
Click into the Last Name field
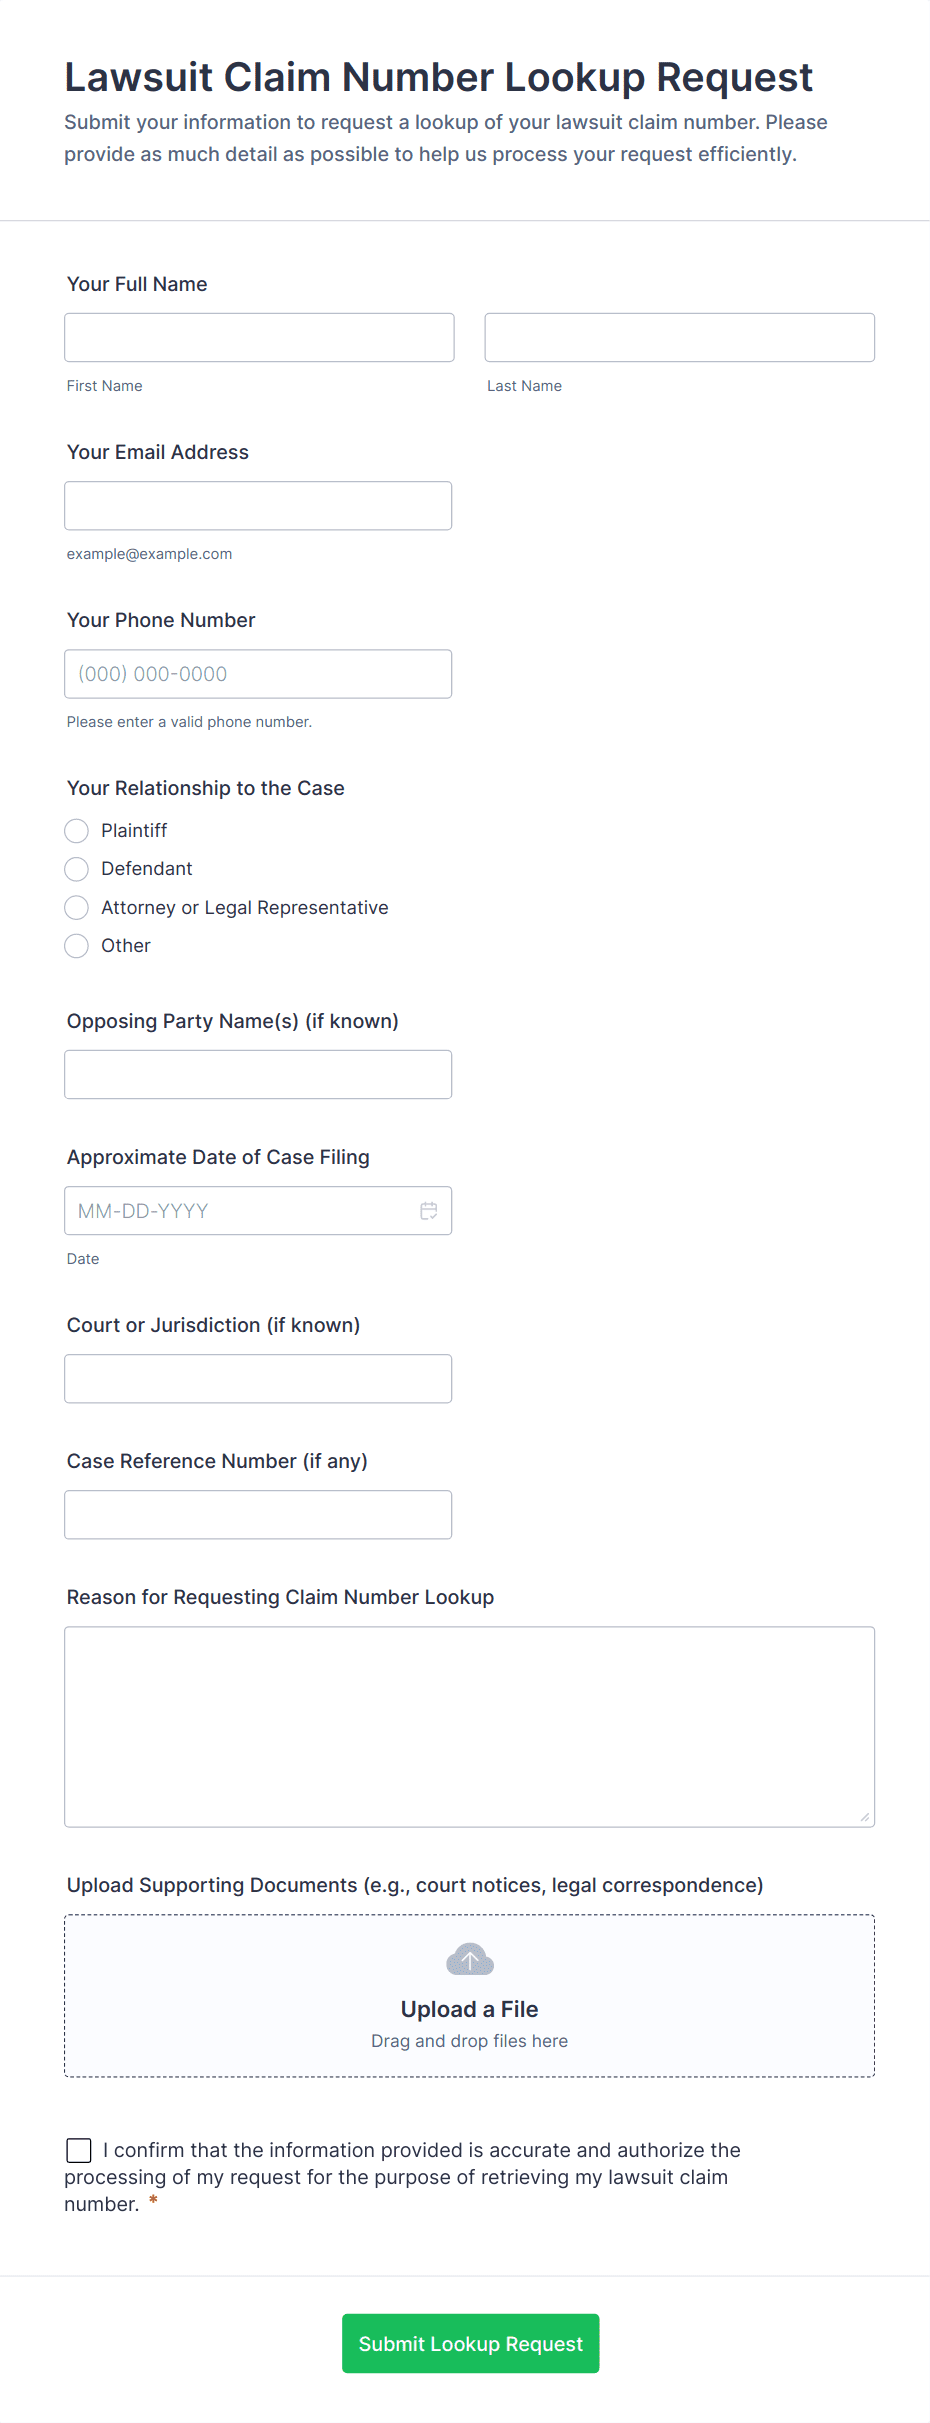[x=679, y=338]
